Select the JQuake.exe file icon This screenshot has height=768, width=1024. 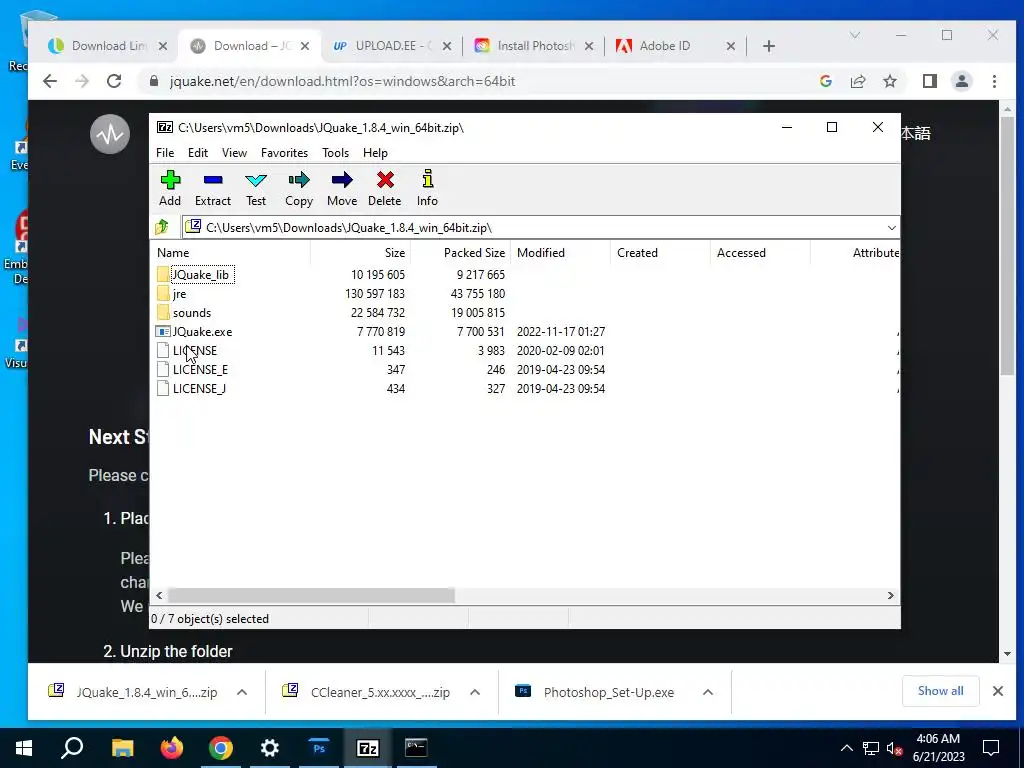click(163, 331)
